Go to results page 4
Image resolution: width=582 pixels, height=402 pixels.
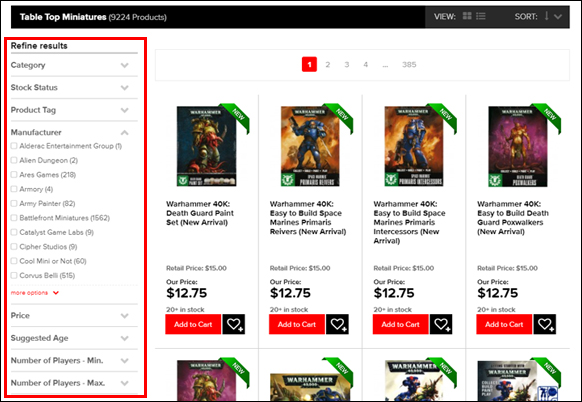coord(366,65)
